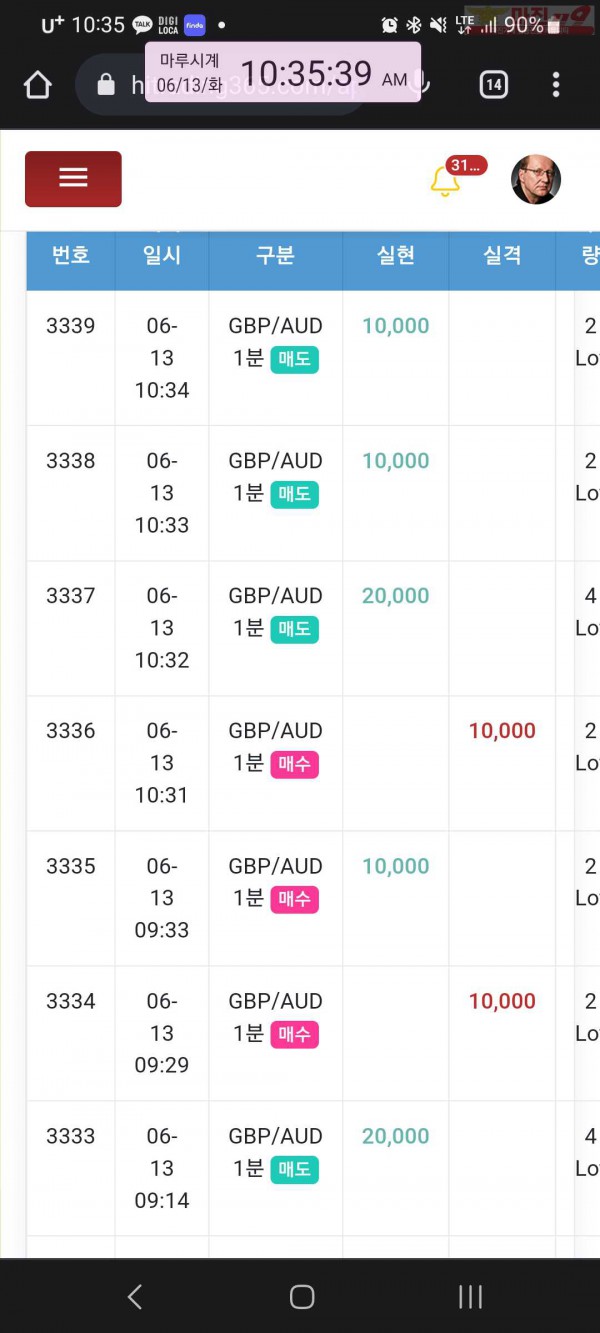Open the red hamburger menu
The image size is (600, 1333).
(x=73, y=179)
